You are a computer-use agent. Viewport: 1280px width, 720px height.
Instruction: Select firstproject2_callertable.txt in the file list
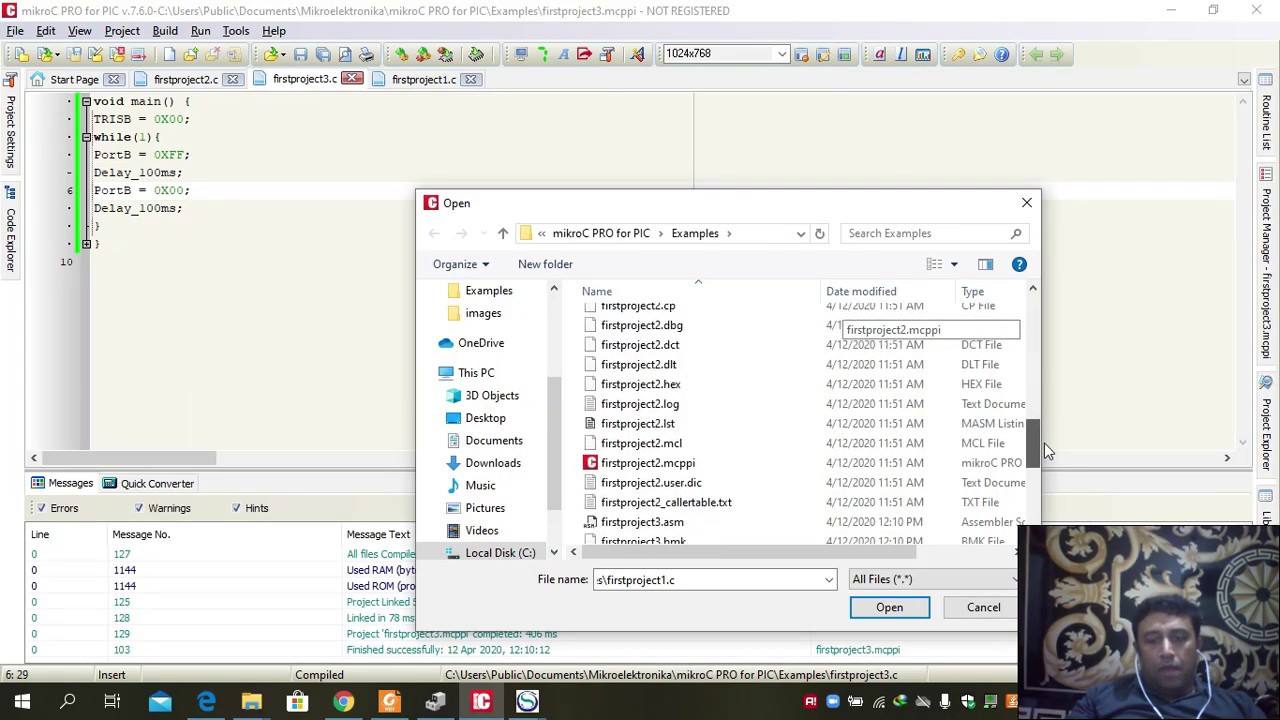[666, 502]
